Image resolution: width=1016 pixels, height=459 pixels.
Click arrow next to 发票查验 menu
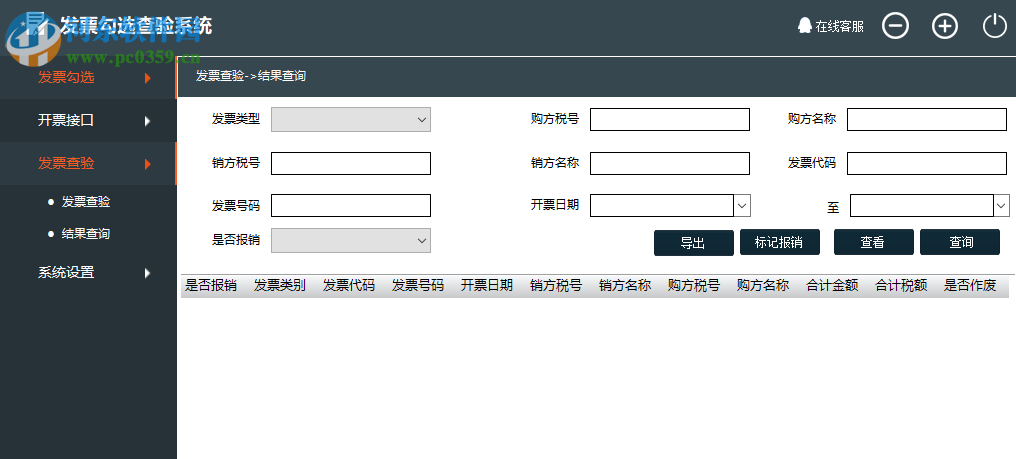click(x=148, y=163)
